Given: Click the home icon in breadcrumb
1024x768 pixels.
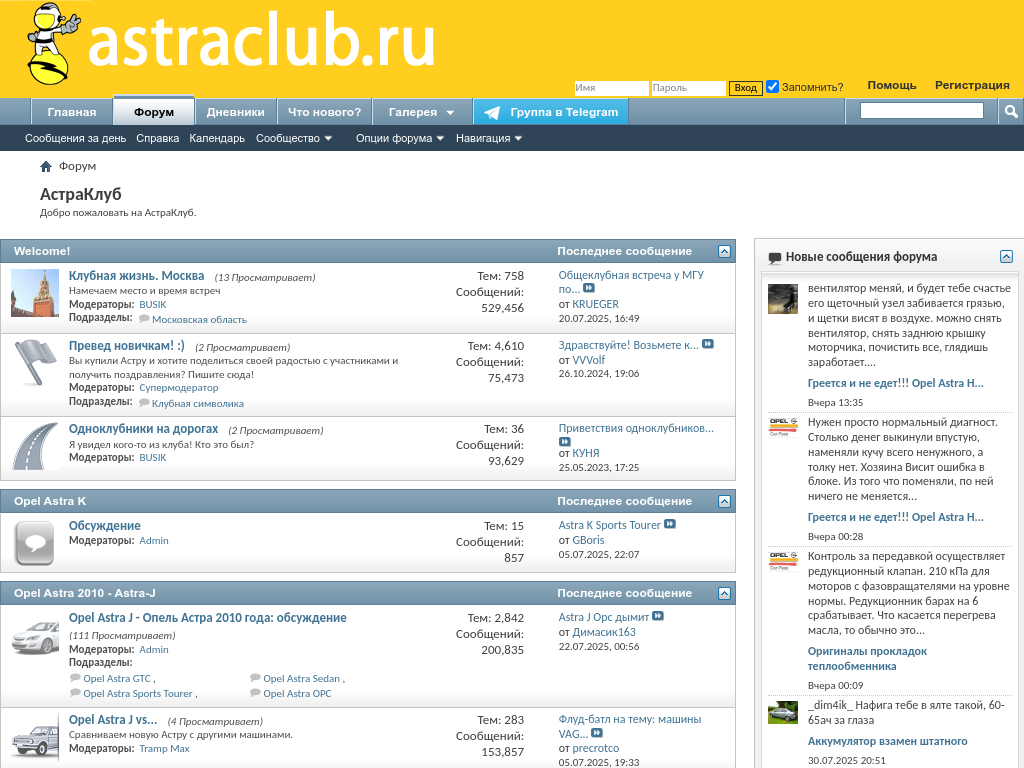Looking at the screenshot, I should point(46,166).
